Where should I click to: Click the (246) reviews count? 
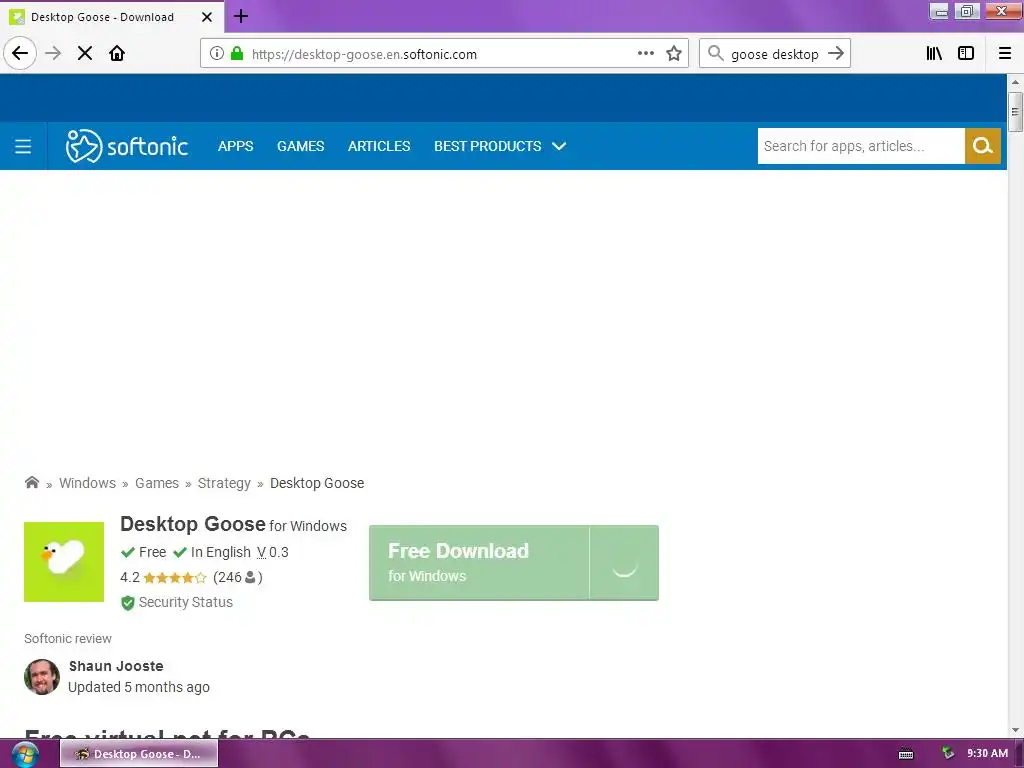(238, 577)
